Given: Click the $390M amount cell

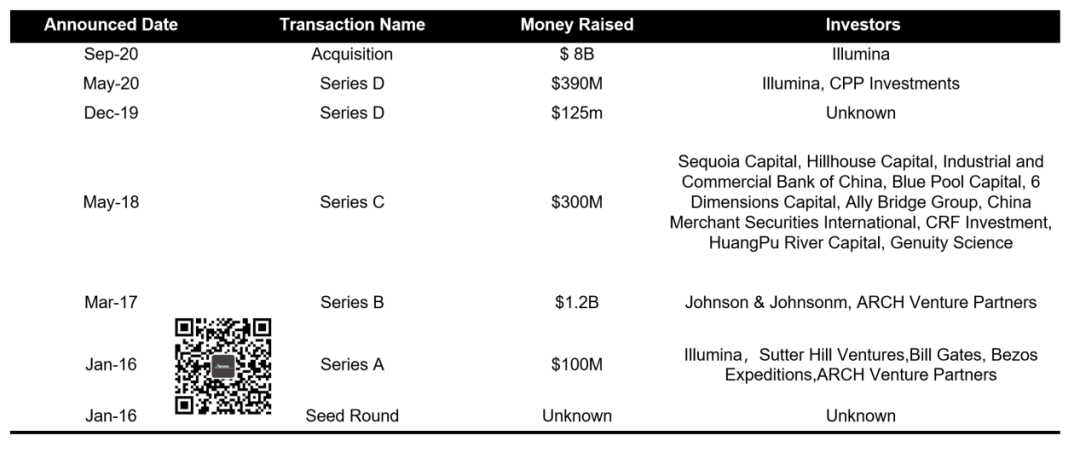Looking at the screenshot, I should click(x=576, y=84).
